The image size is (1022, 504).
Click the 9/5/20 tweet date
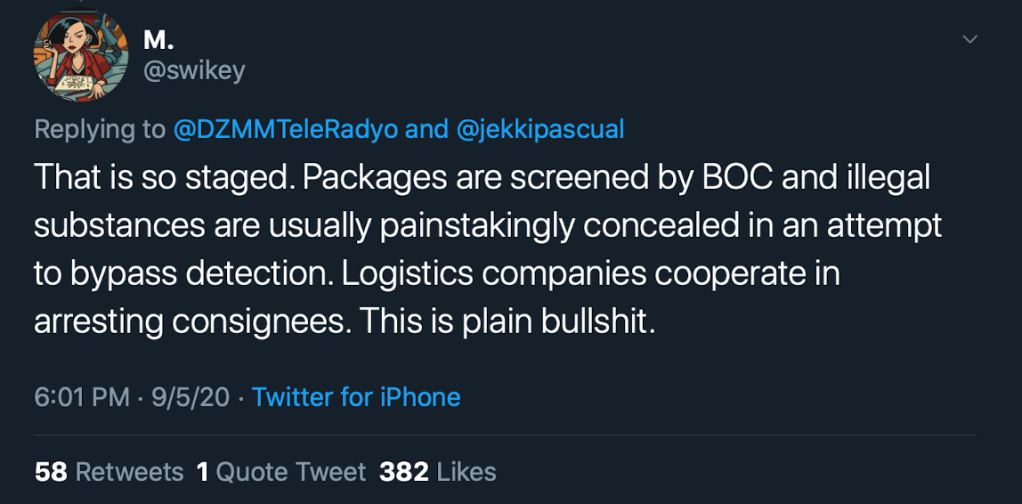pos(192,397)
